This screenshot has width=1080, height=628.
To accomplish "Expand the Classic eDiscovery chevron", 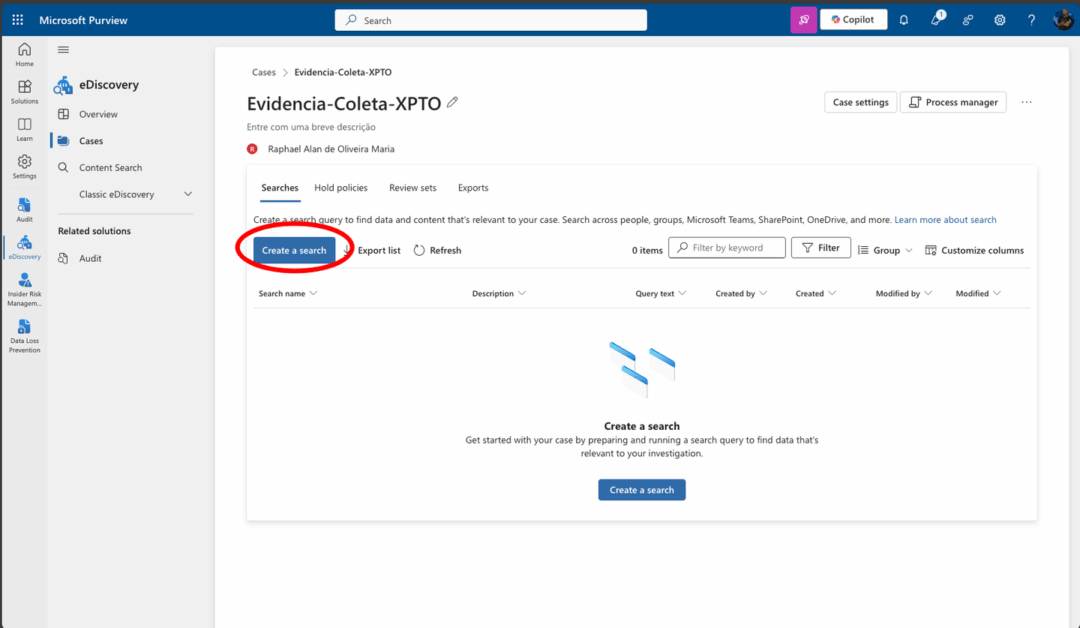I will coord(187,194).
